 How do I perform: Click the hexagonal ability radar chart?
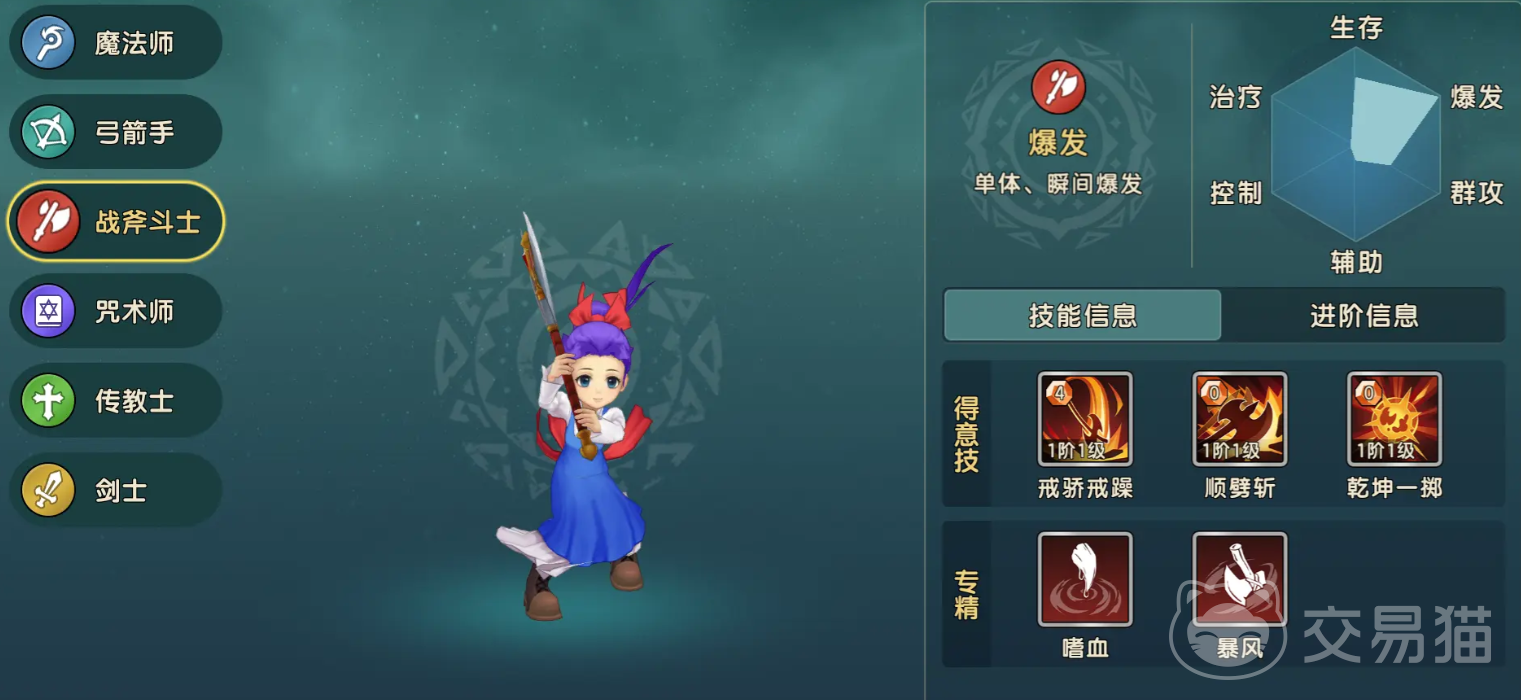[1356, 144]
